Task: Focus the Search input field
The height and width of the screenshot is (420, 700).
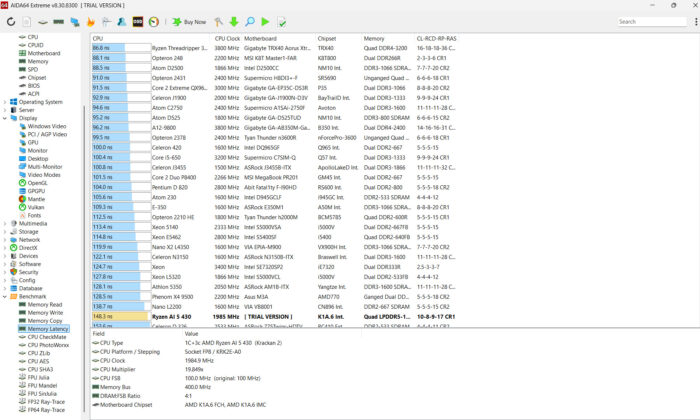Action: [x=652, y=21]
